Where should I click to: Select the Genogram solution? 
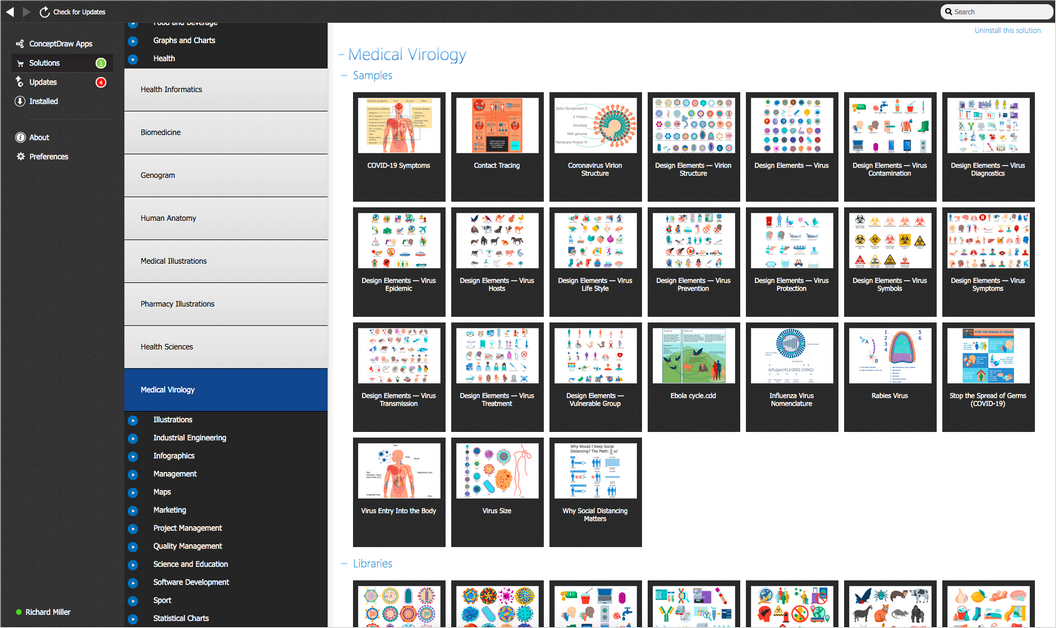(226, 175)
